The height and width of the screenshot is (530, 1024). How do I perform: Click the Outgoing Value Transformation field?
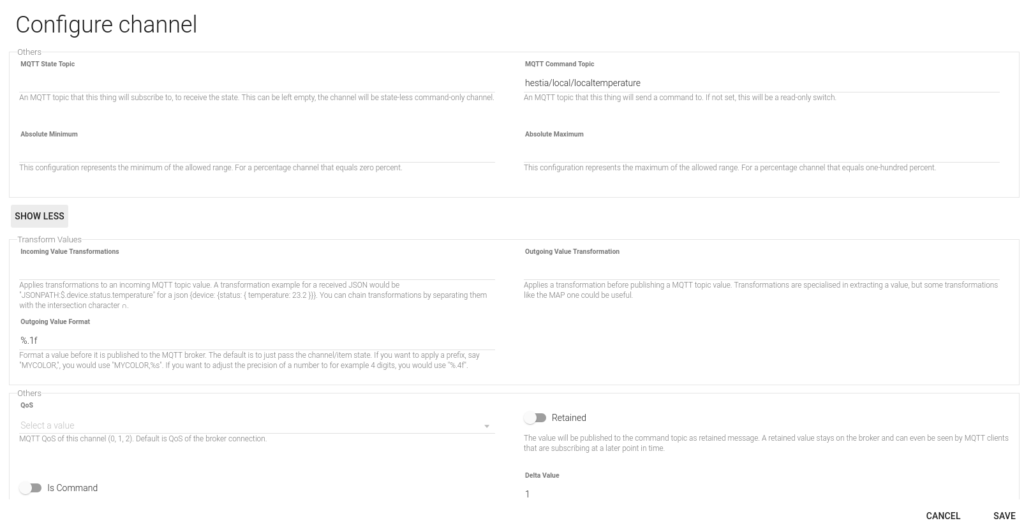[761, 270]
